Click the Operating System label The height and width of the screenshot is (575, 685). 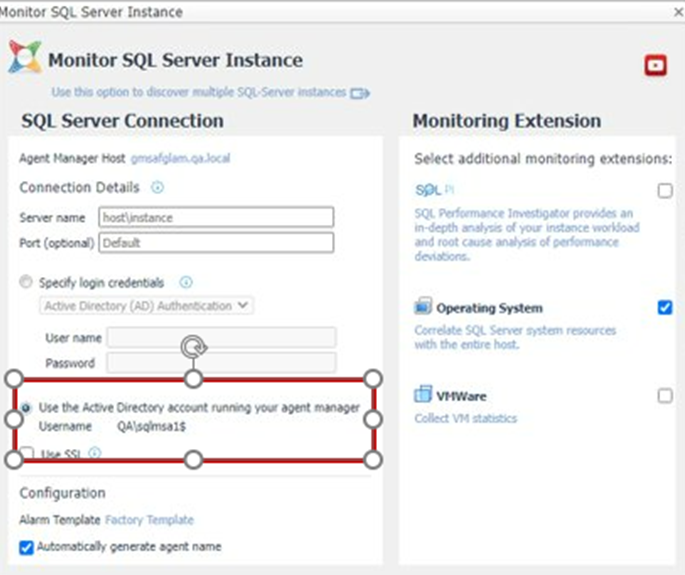click(489, 308)
